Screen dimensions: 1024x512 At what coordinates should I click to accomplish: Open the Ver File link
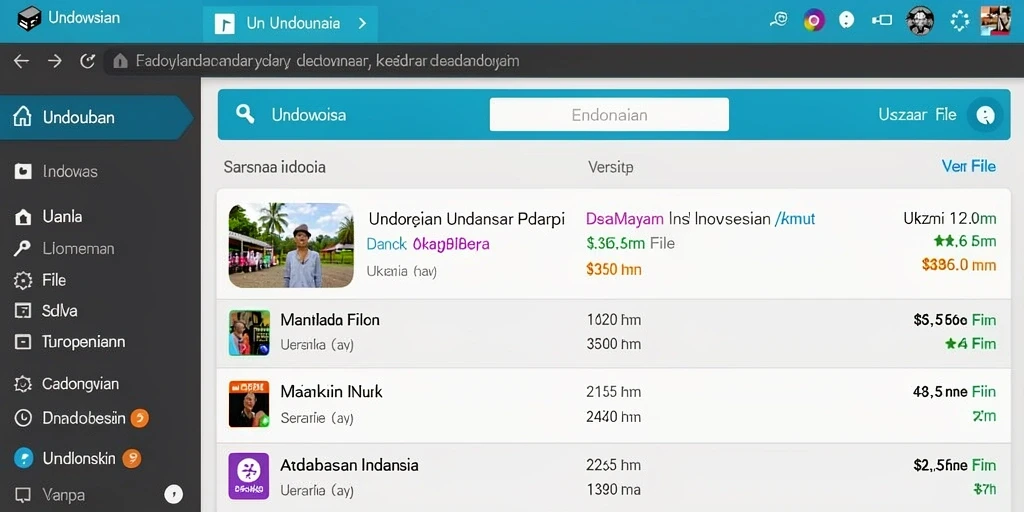[x=968, y=167]
